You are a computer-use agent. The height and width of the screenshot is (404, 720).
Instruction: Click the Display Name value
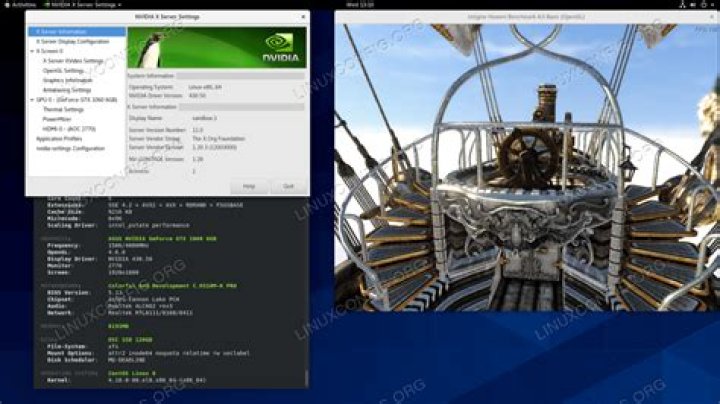tap(205, 118)
